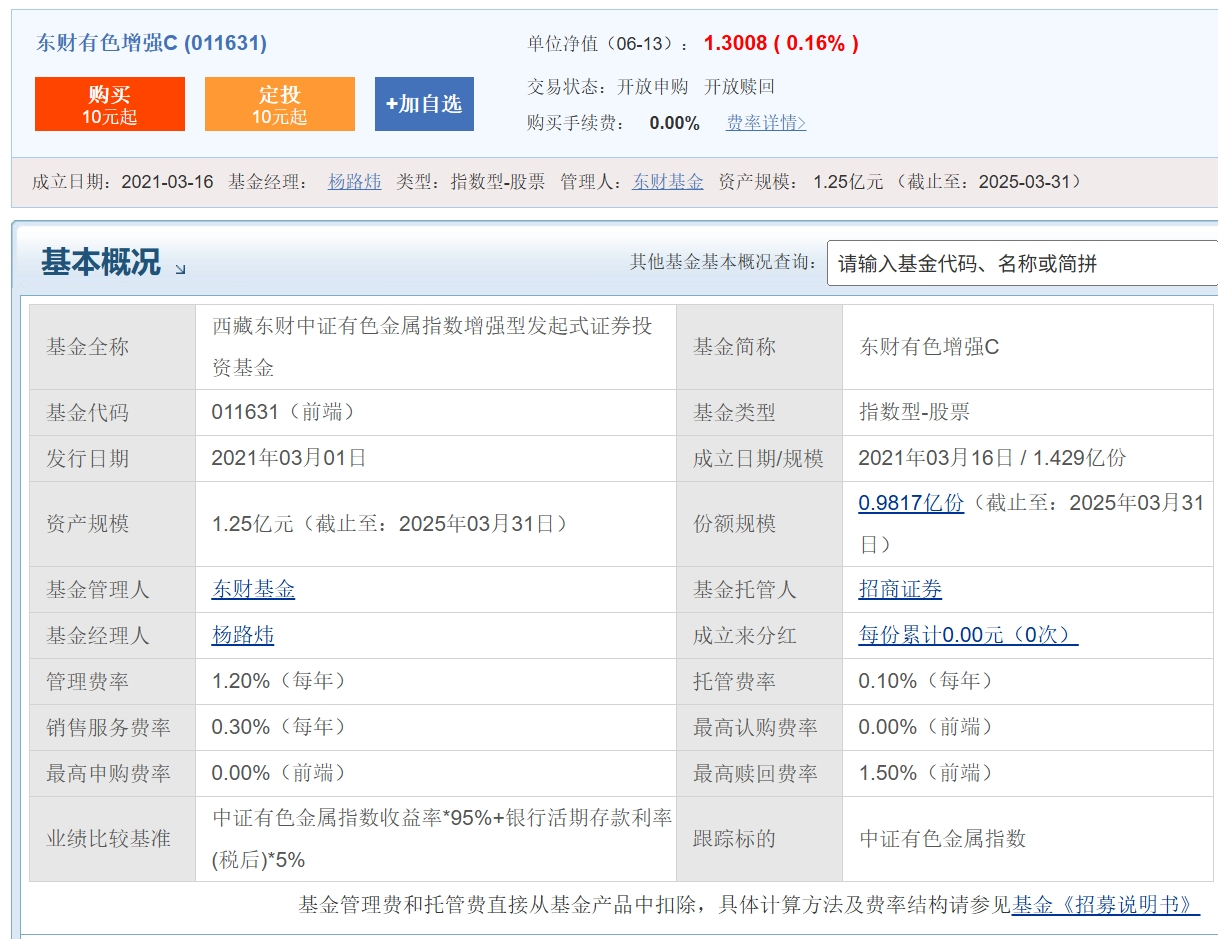Select the 0.00%（前端） value in 最高申购费率 row
Image resolution: width=1218 pixels, height=939 pixels.
tap(279, 773)
